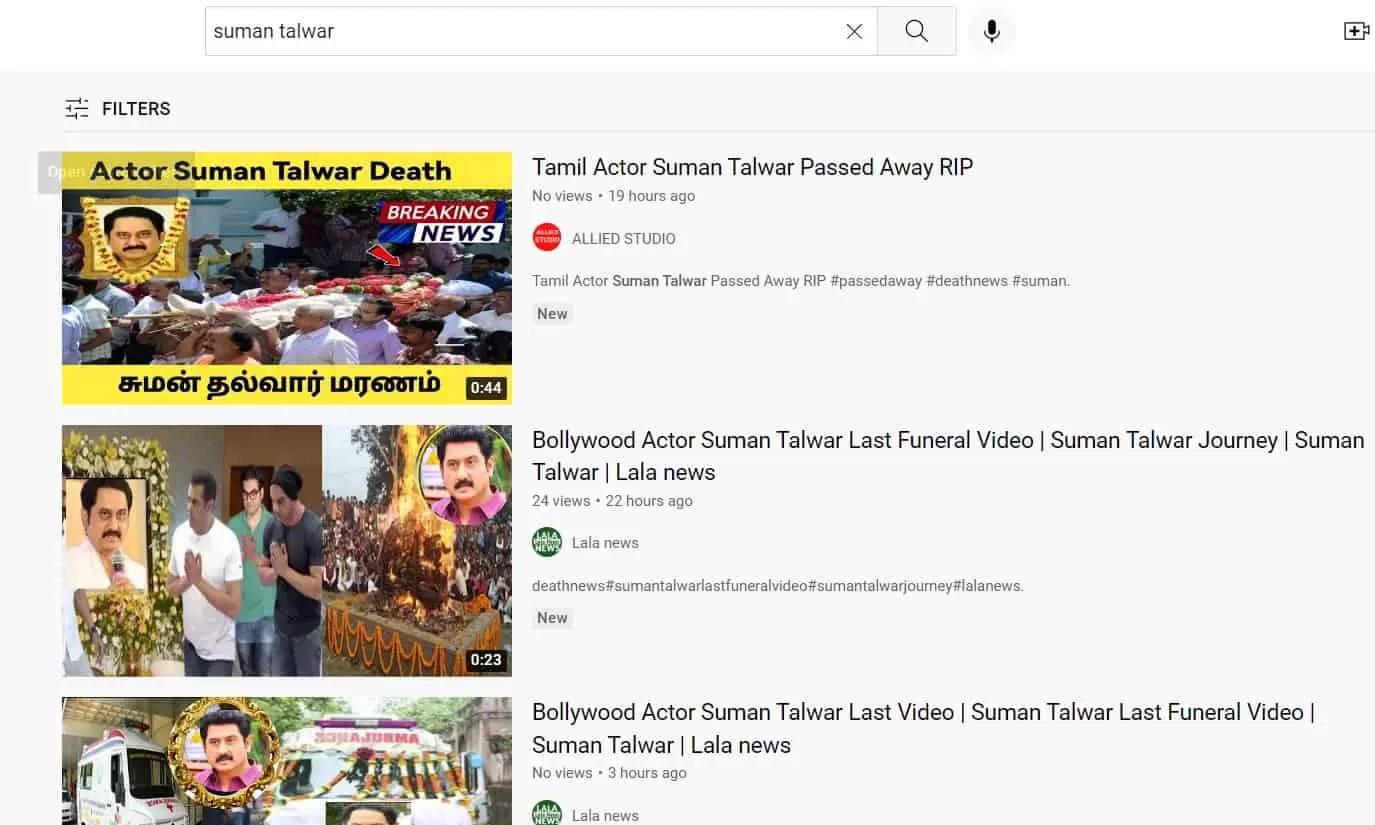Open Lala news channel name under the 24 views video

[x=605, y=543]
